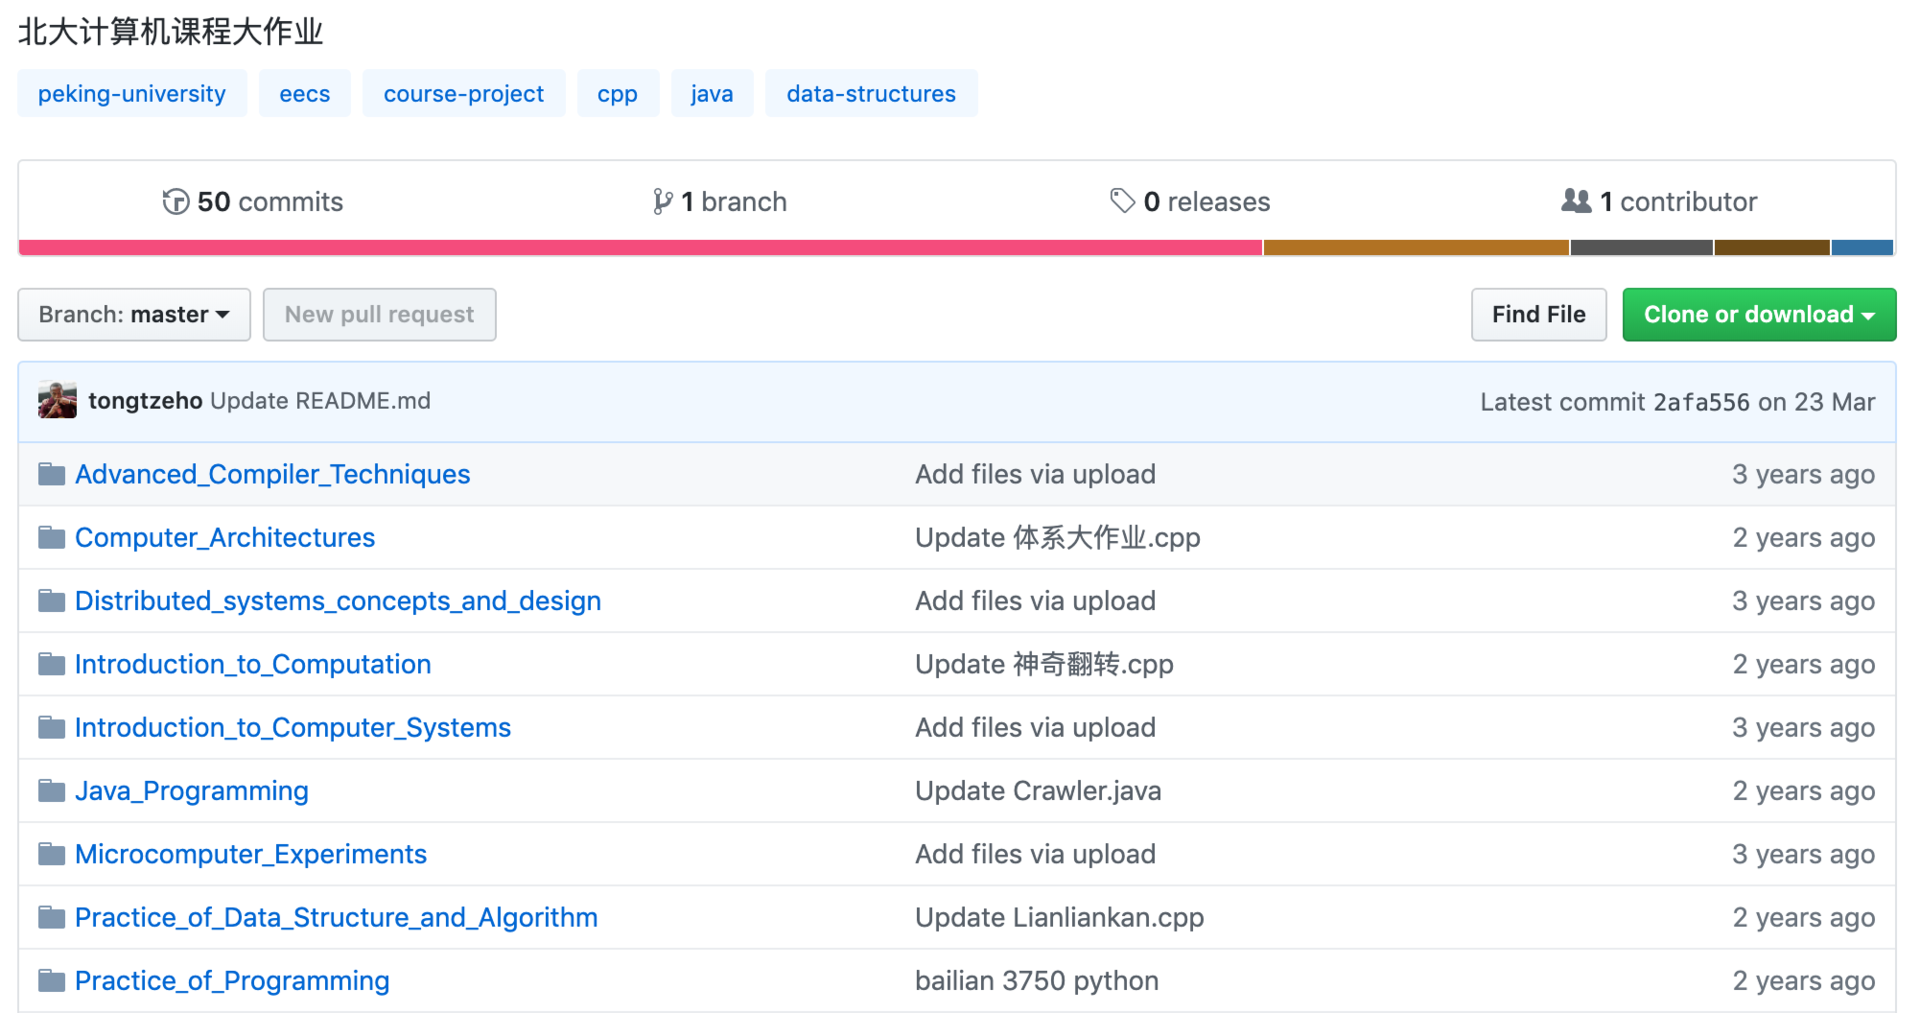
Task: Click the releases tag icon
Action: coord(1122,201)
